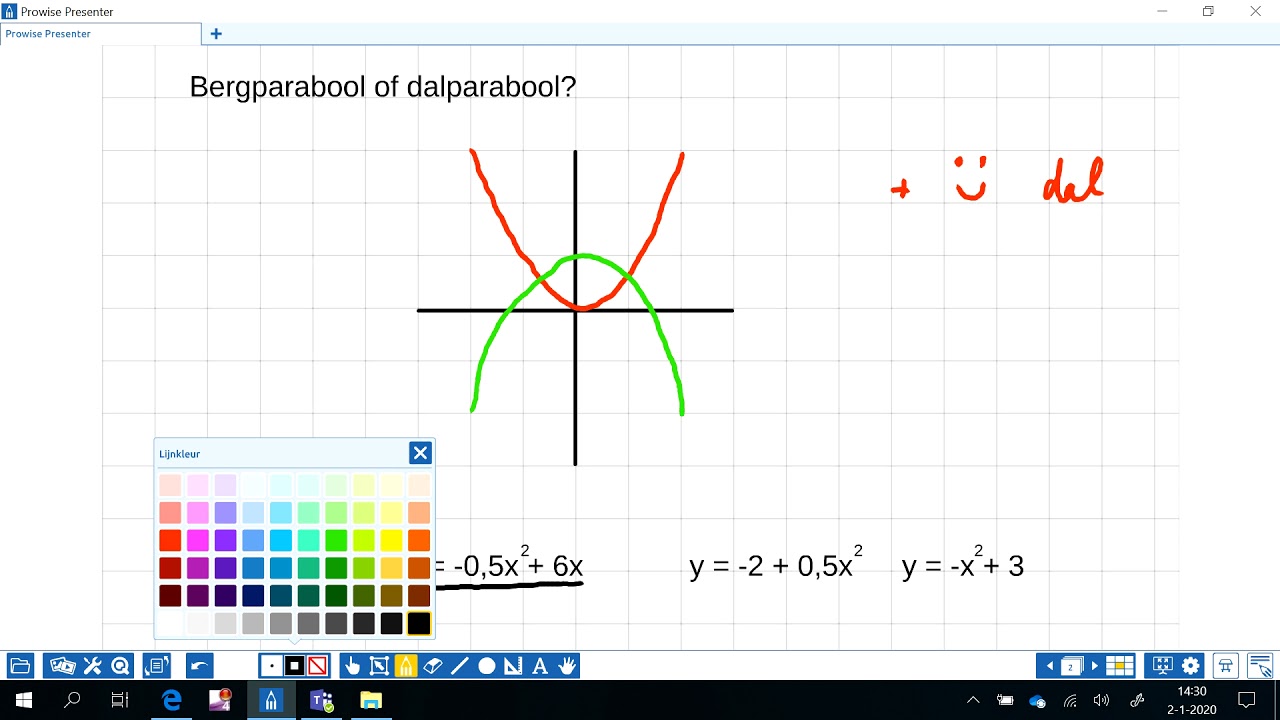The height and width of the screenshot is (720, 1280).
Task: Go to the previous page arrow
Action: pos(1049,666)
